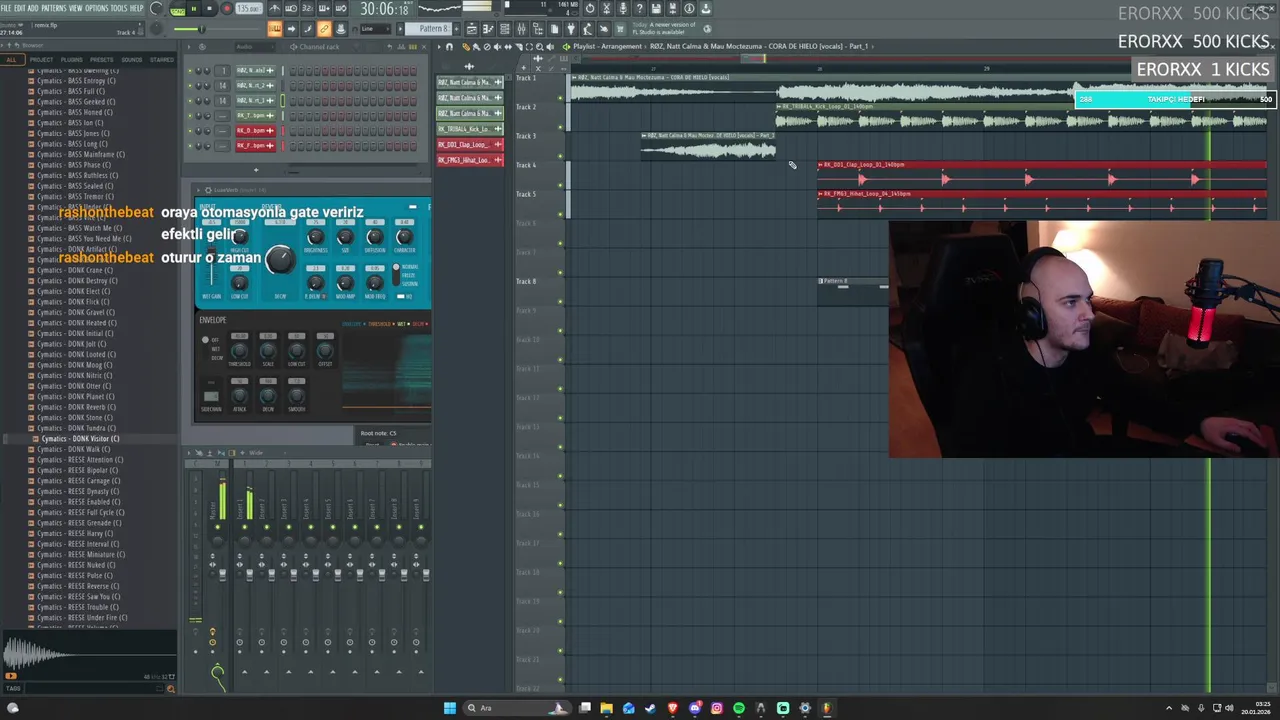Click the mixer Insert 1 volume fader
The height and width of the screenshot is (720, 1280).
[x=250, y=574]
